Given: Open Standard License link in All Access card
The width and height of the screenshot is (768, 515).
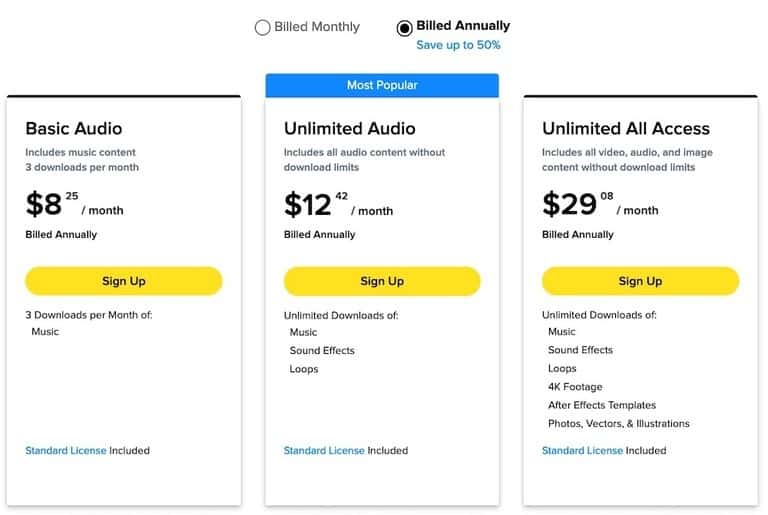Looking at the screenshot, I should pos(582,451).
